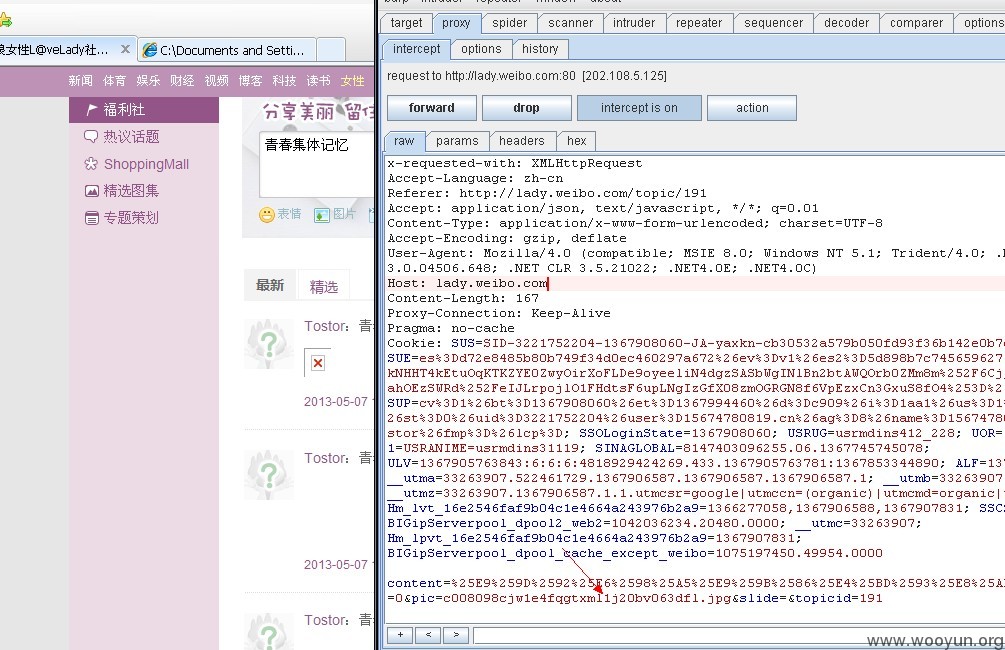Toggle the intercept is on button
The height and width of the screenshot is (650, 1005).
639,108
